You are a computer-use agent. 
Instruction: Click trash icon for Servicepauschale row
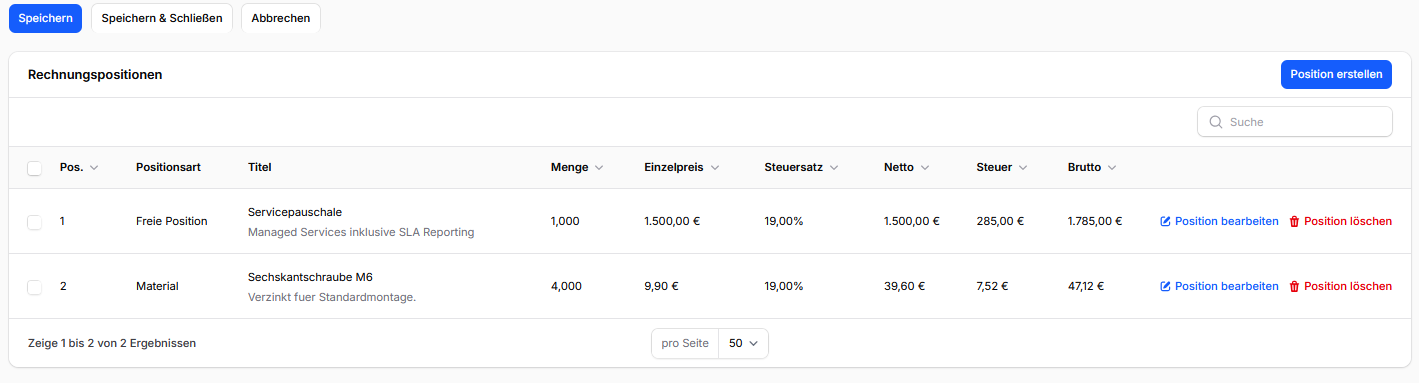pyautogui.click(x=1294, y=222)
